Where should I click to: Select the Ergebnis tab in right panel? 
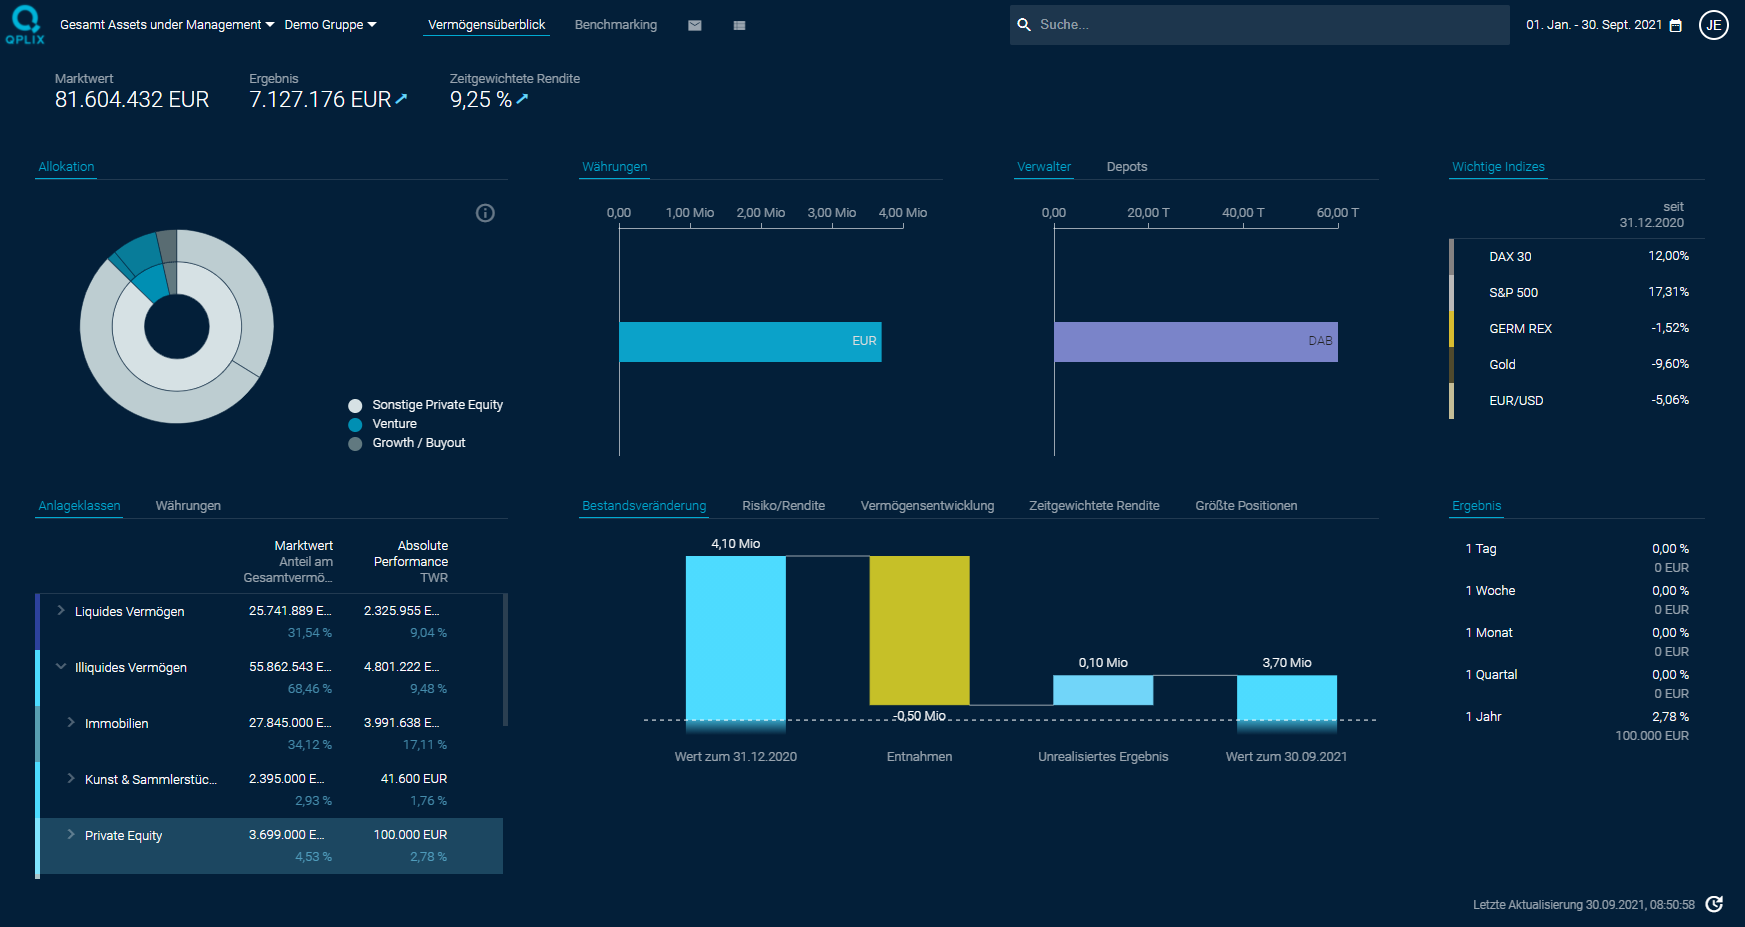point(1476,506)
